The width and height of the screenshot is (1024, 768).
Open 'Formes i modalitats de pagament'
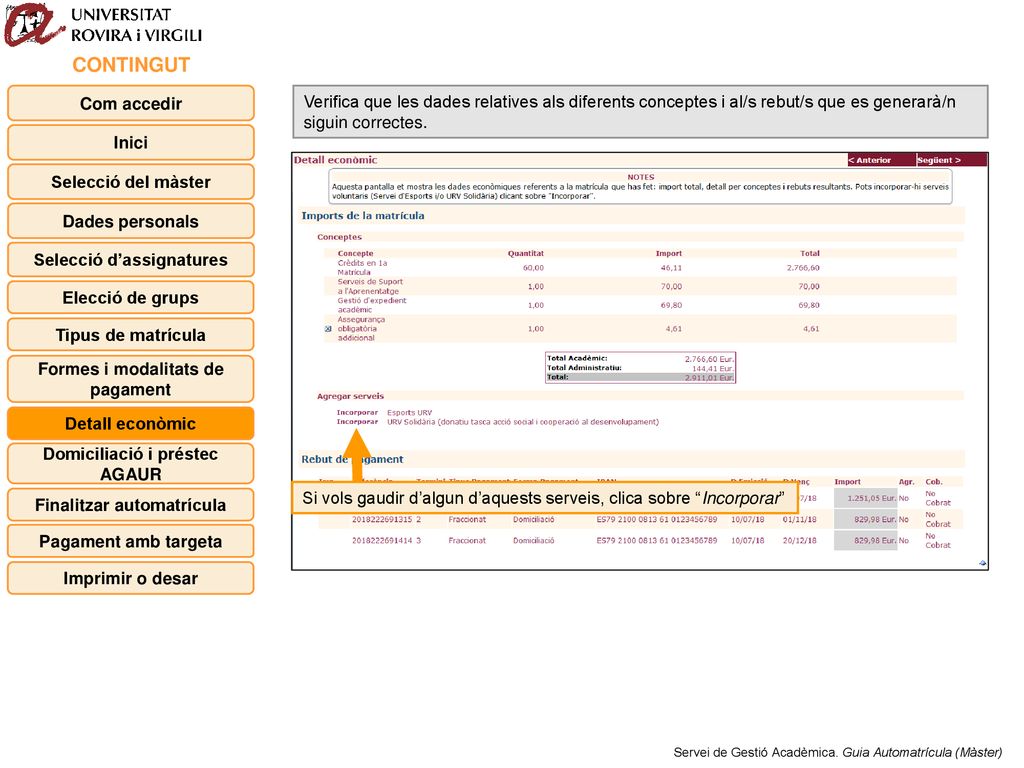[131, 379]
